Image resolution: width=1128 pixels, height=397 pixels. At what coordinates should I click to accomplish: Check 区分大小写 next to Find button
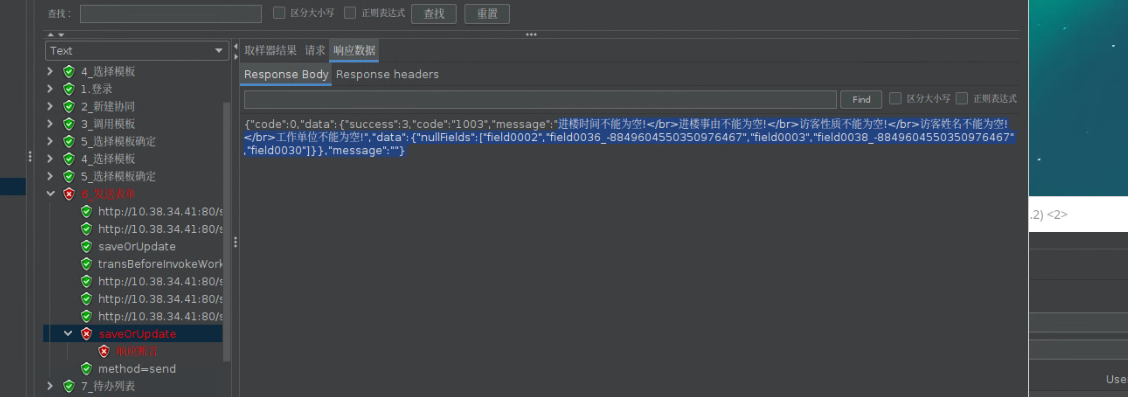coord(896,99)
